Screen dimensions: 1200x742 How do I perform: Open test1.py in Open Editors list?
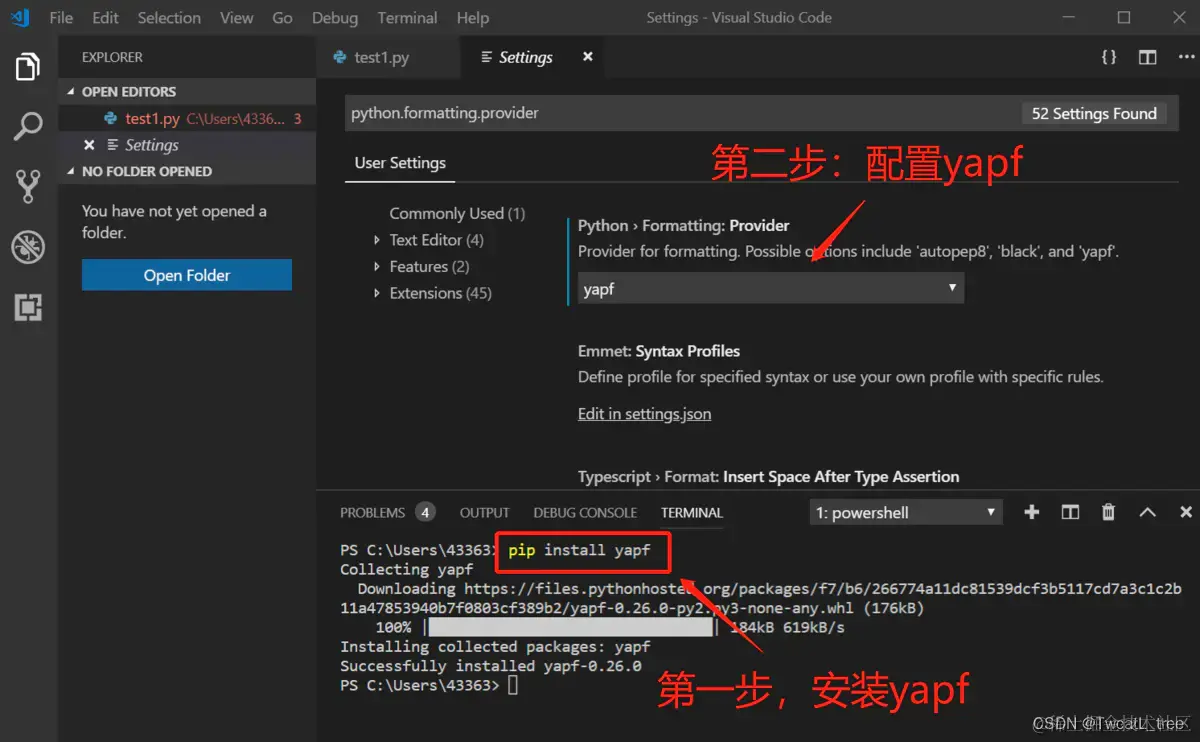coord(187,118)
